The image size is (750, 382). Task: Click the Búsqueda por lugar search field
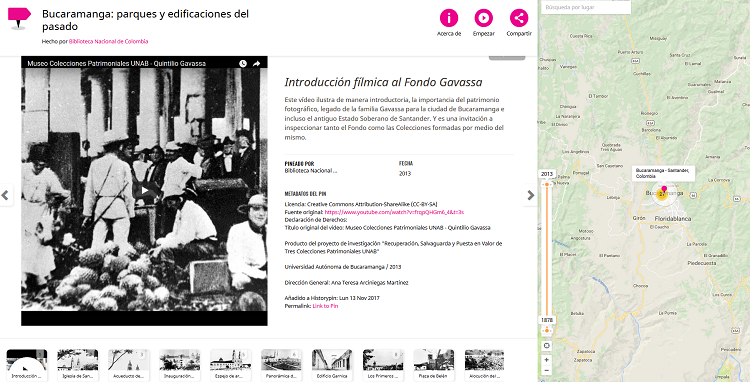pyautogui.click(x=586, y=7)
